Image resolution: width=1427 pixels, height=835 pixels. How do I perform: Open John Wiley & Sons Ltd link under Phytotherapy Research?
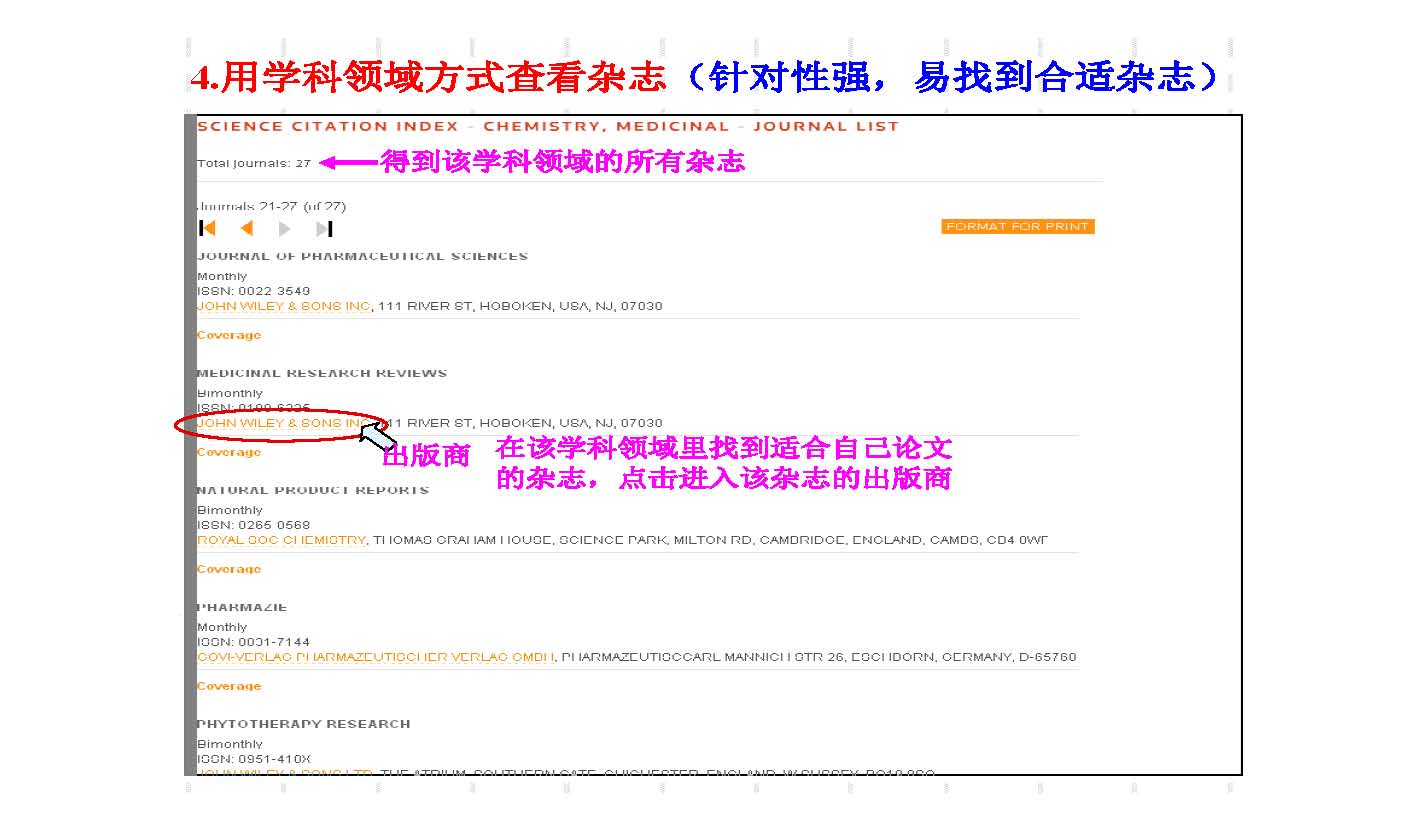[285, 772]
